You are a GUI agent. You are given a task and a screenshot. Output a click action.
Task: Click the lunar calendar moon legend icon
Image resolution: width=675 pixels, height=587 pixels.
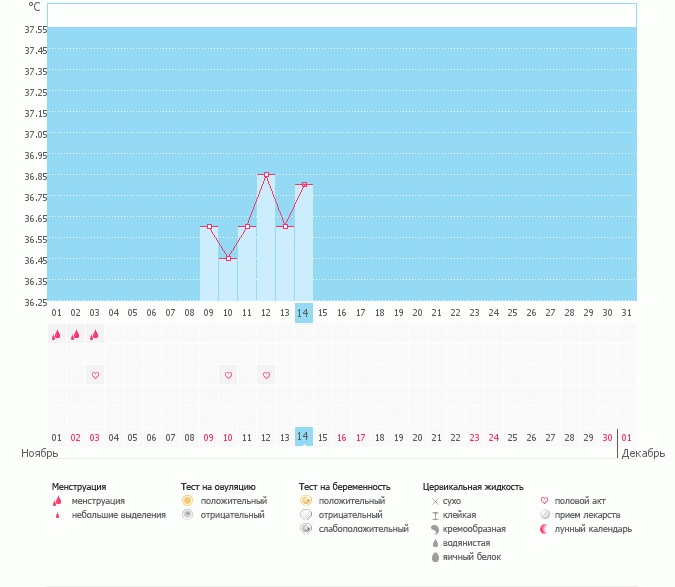pos(544,529)
